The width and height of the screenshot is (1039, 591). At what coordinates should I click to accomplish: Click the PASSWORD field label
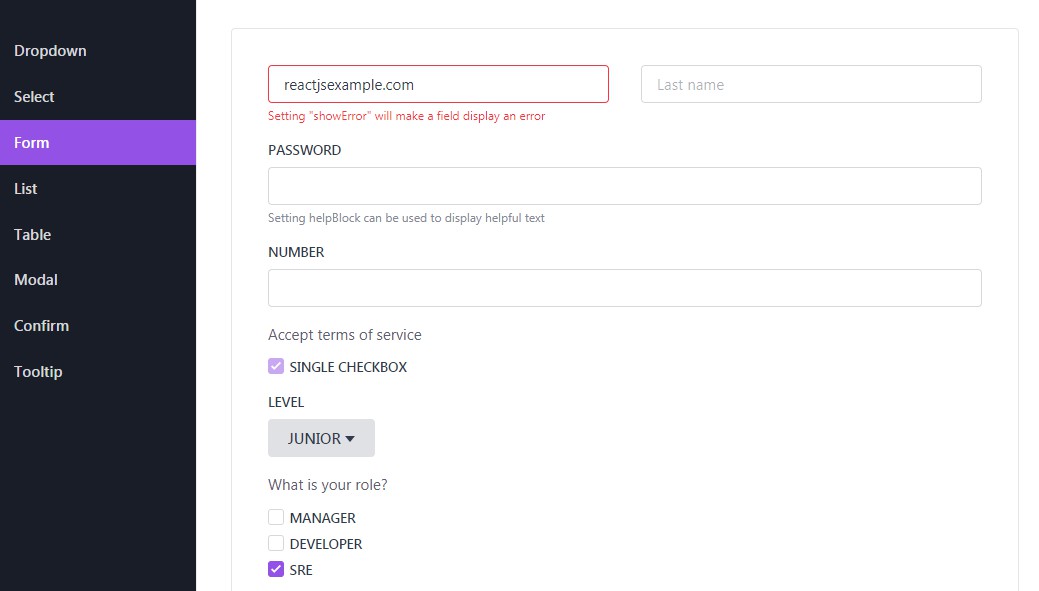click(x=305, y=150)
